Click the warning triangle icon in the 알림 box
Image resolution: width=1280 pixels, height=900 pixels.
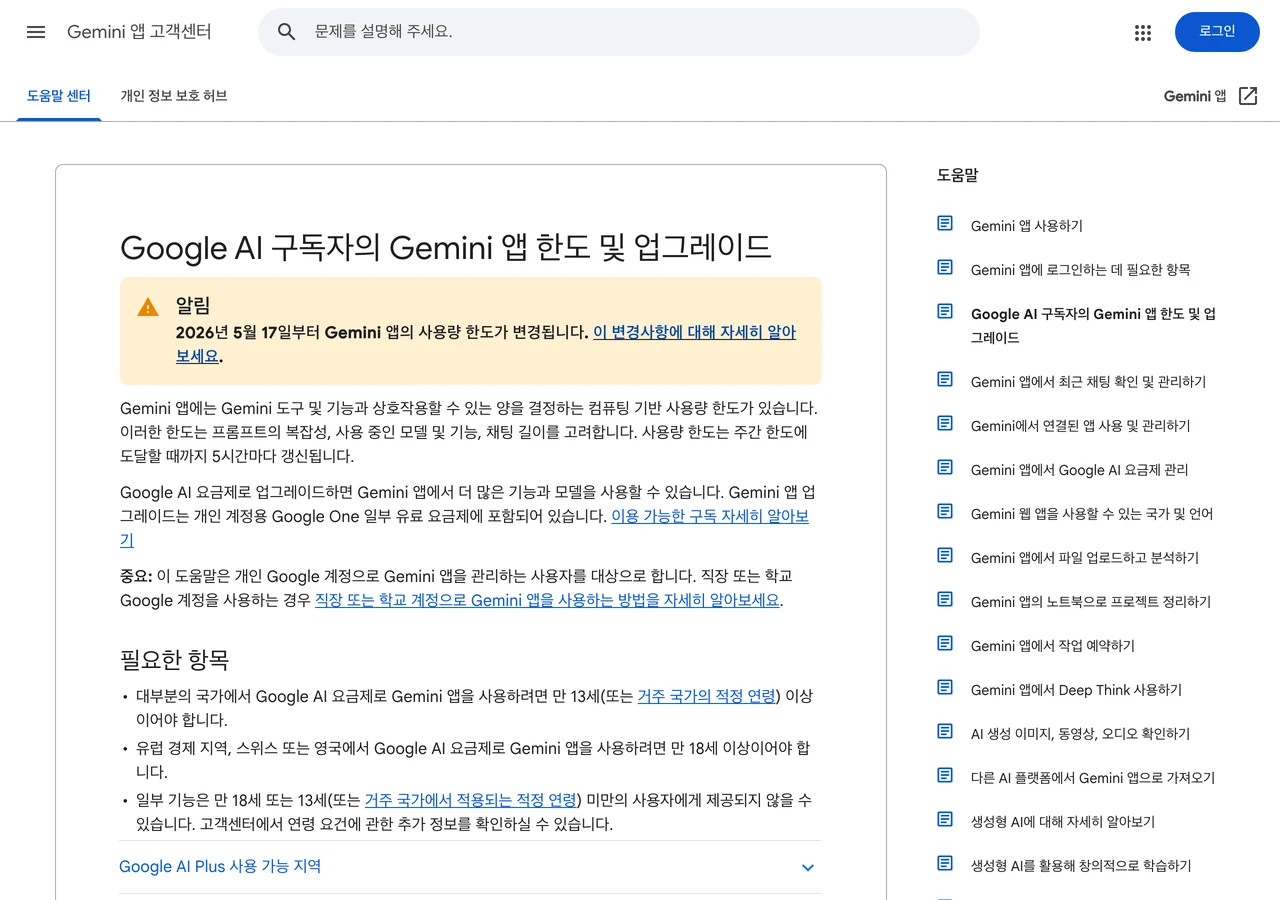148,307
